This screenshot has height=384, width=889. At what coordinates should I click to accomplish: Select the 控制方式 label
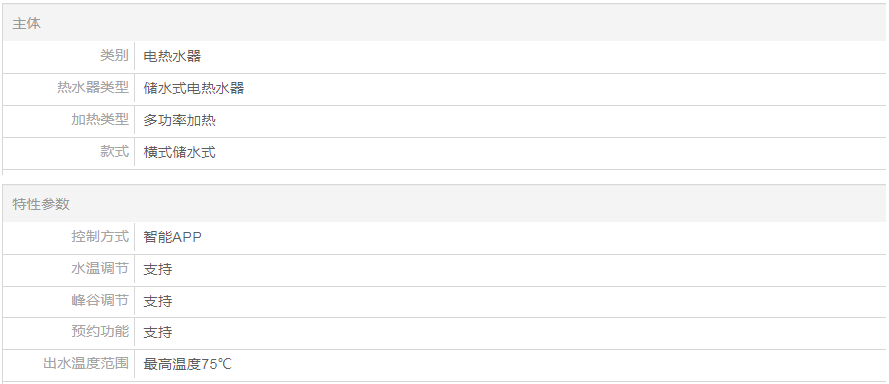[100, 236]
